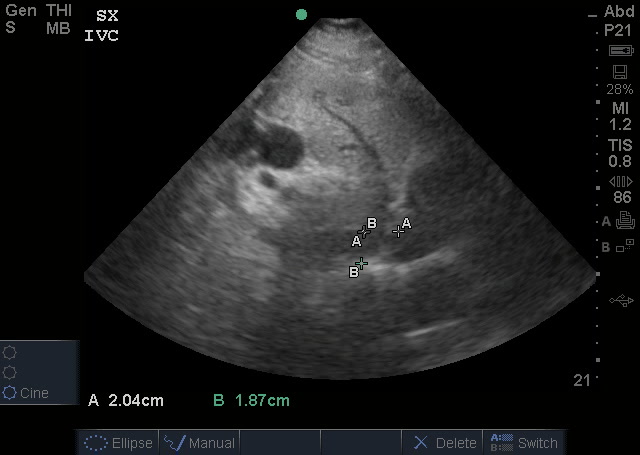Viewport: 640px width, 455px height.
Task: Click the SX IVC annotation text
Action: pos(100,25)
